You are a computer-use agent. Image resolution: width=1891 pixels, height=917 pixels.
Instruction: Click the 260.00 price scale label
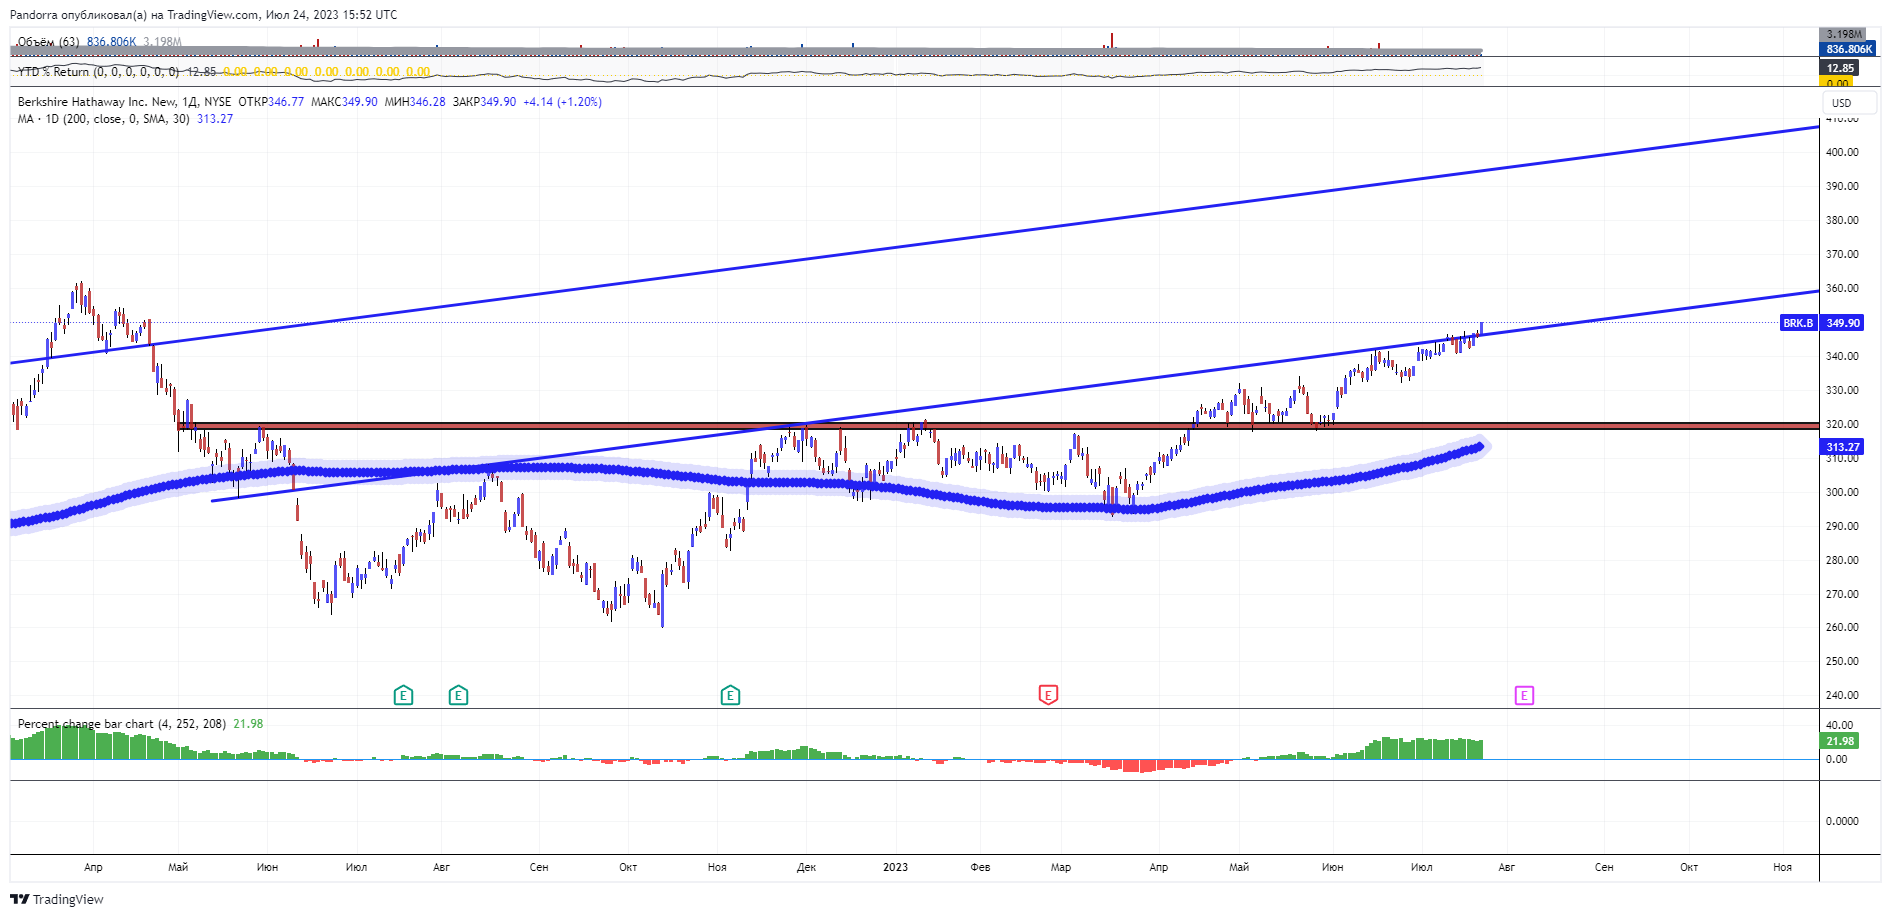click(1842, 627)
